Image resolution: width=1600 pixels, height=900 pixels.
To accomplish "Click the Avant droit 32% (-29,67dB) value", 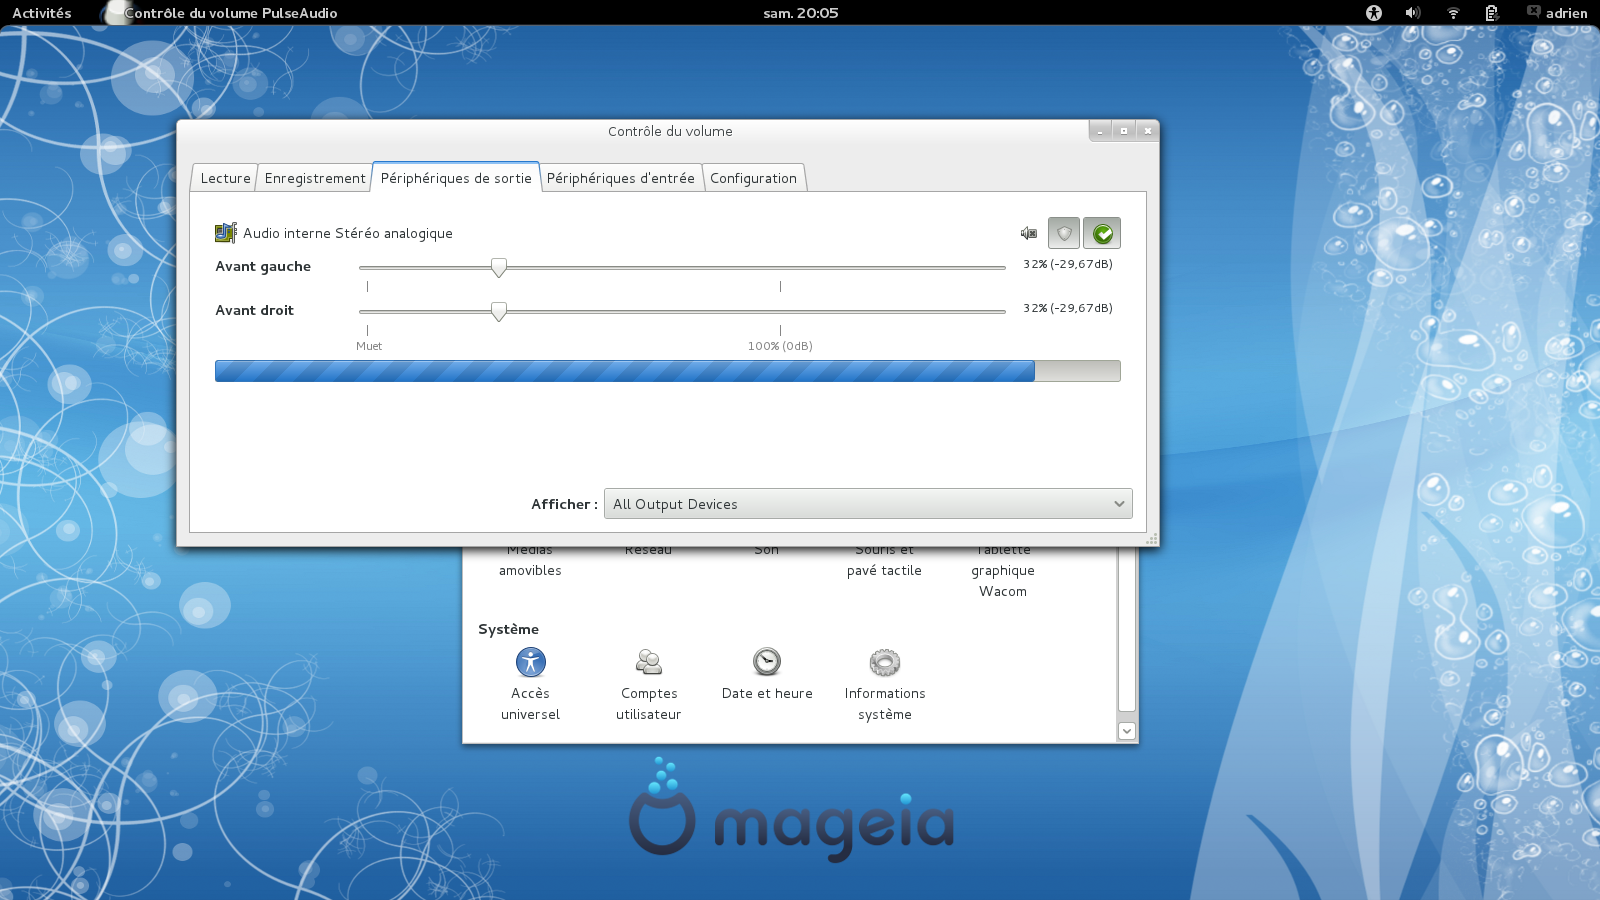I will point(1068,308).
